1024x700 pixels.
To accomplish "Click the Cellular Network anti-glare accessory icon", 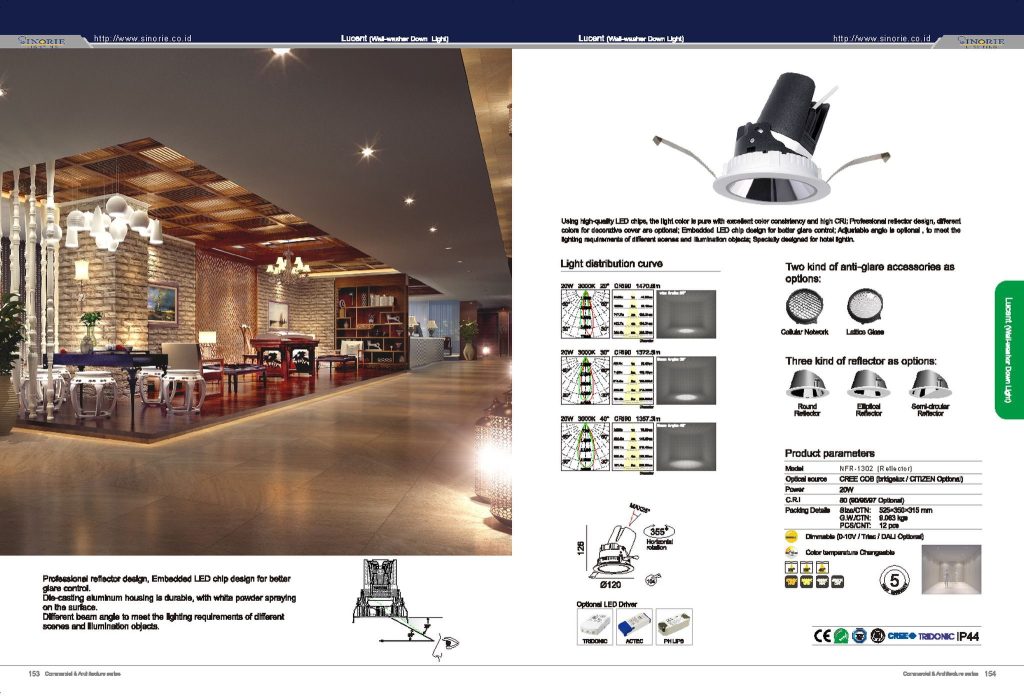I will tap(805, 306).
